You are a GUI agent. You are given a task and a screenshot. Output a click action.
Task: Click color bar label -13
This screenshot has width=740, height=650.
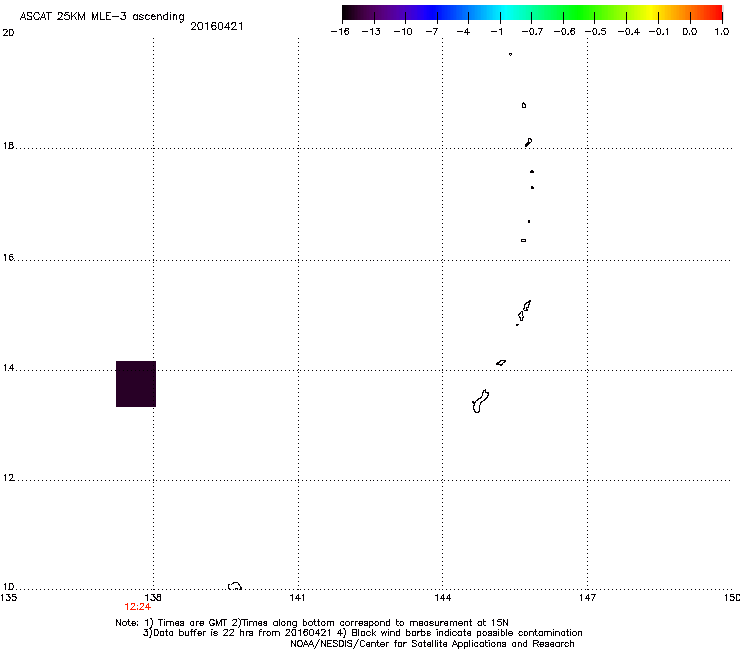(371, 32)
